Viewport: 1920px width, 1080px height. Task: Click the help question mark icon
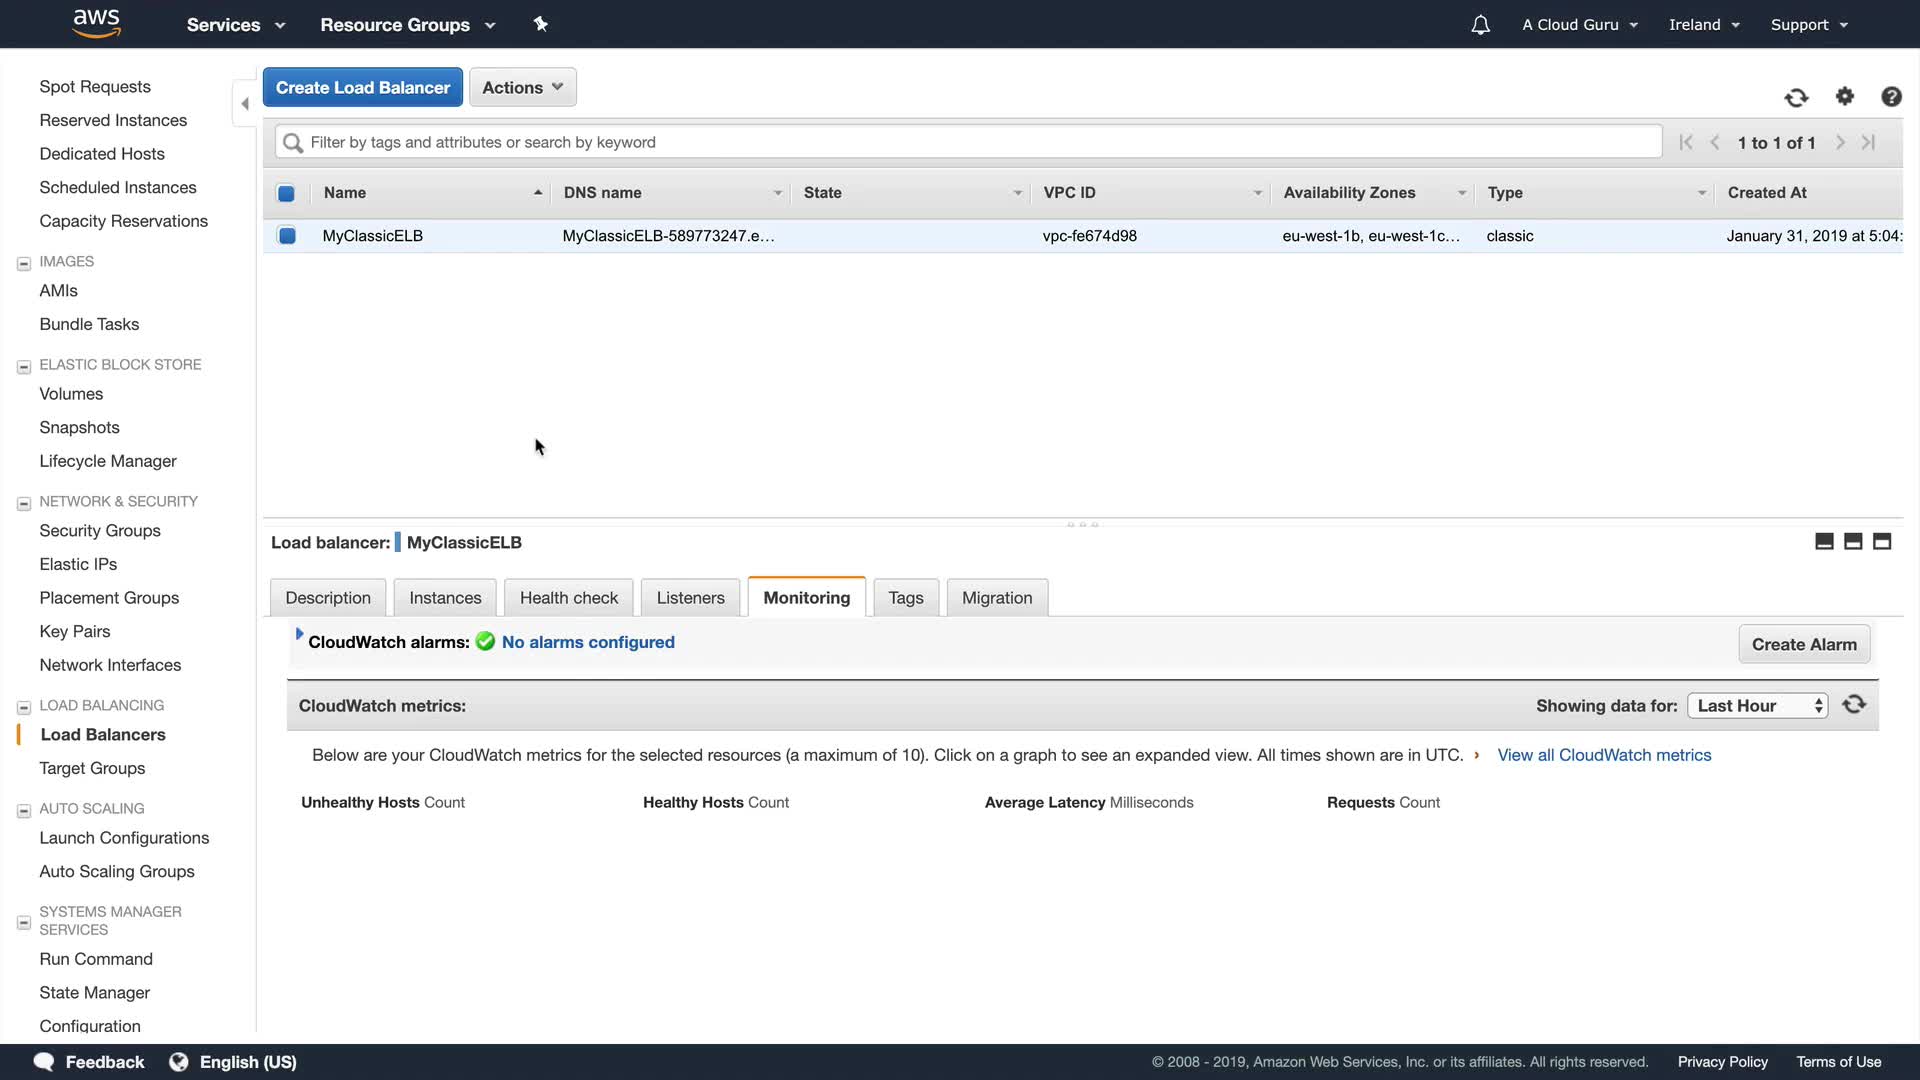pos(1891,96)
